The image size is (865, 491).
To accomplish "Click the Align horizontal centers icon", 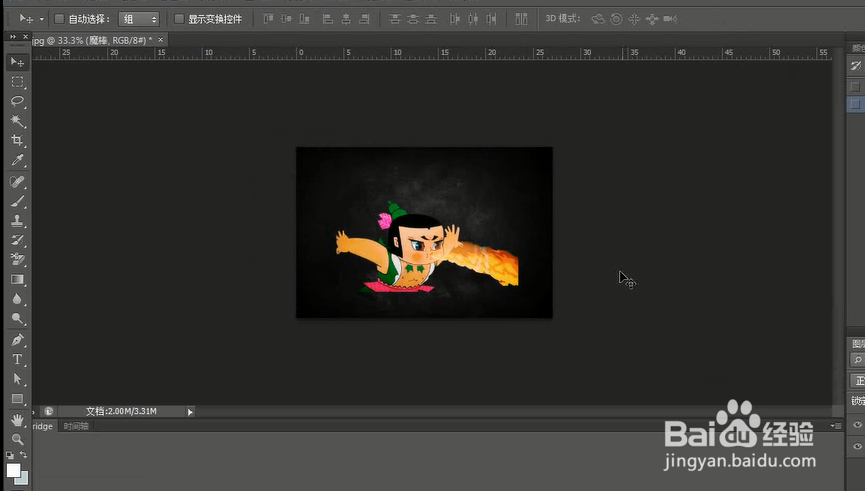I will click(346, 19).
